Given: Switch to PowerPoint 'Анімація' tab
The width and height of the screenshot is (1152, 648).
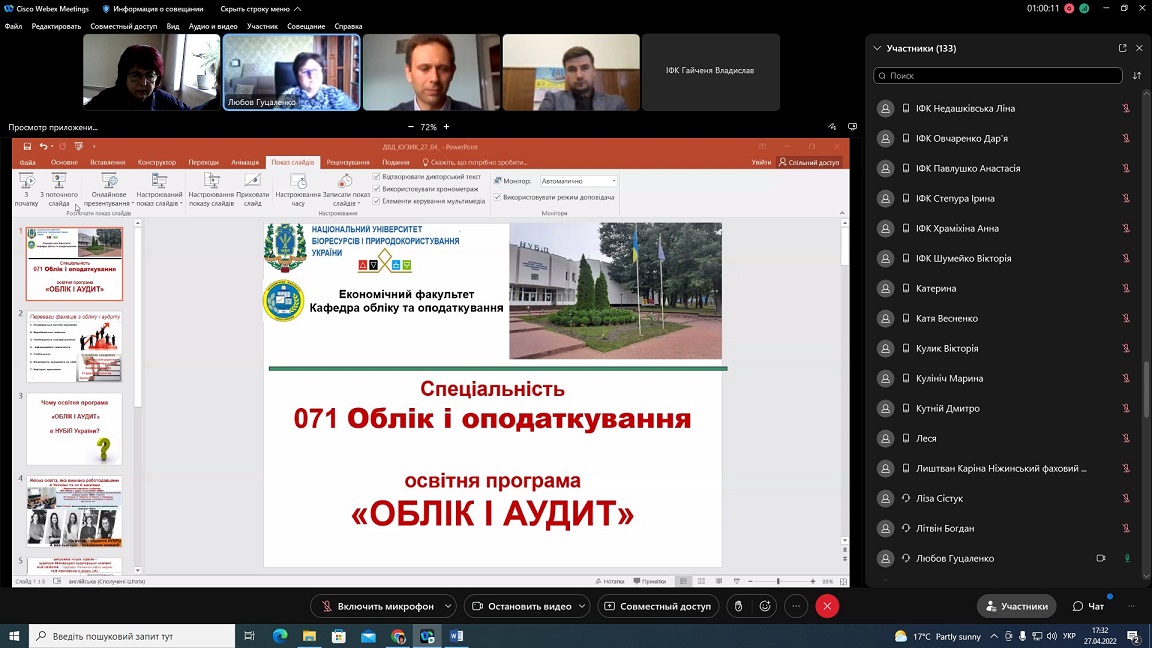Looking at the screenshot, I should 245,162.
